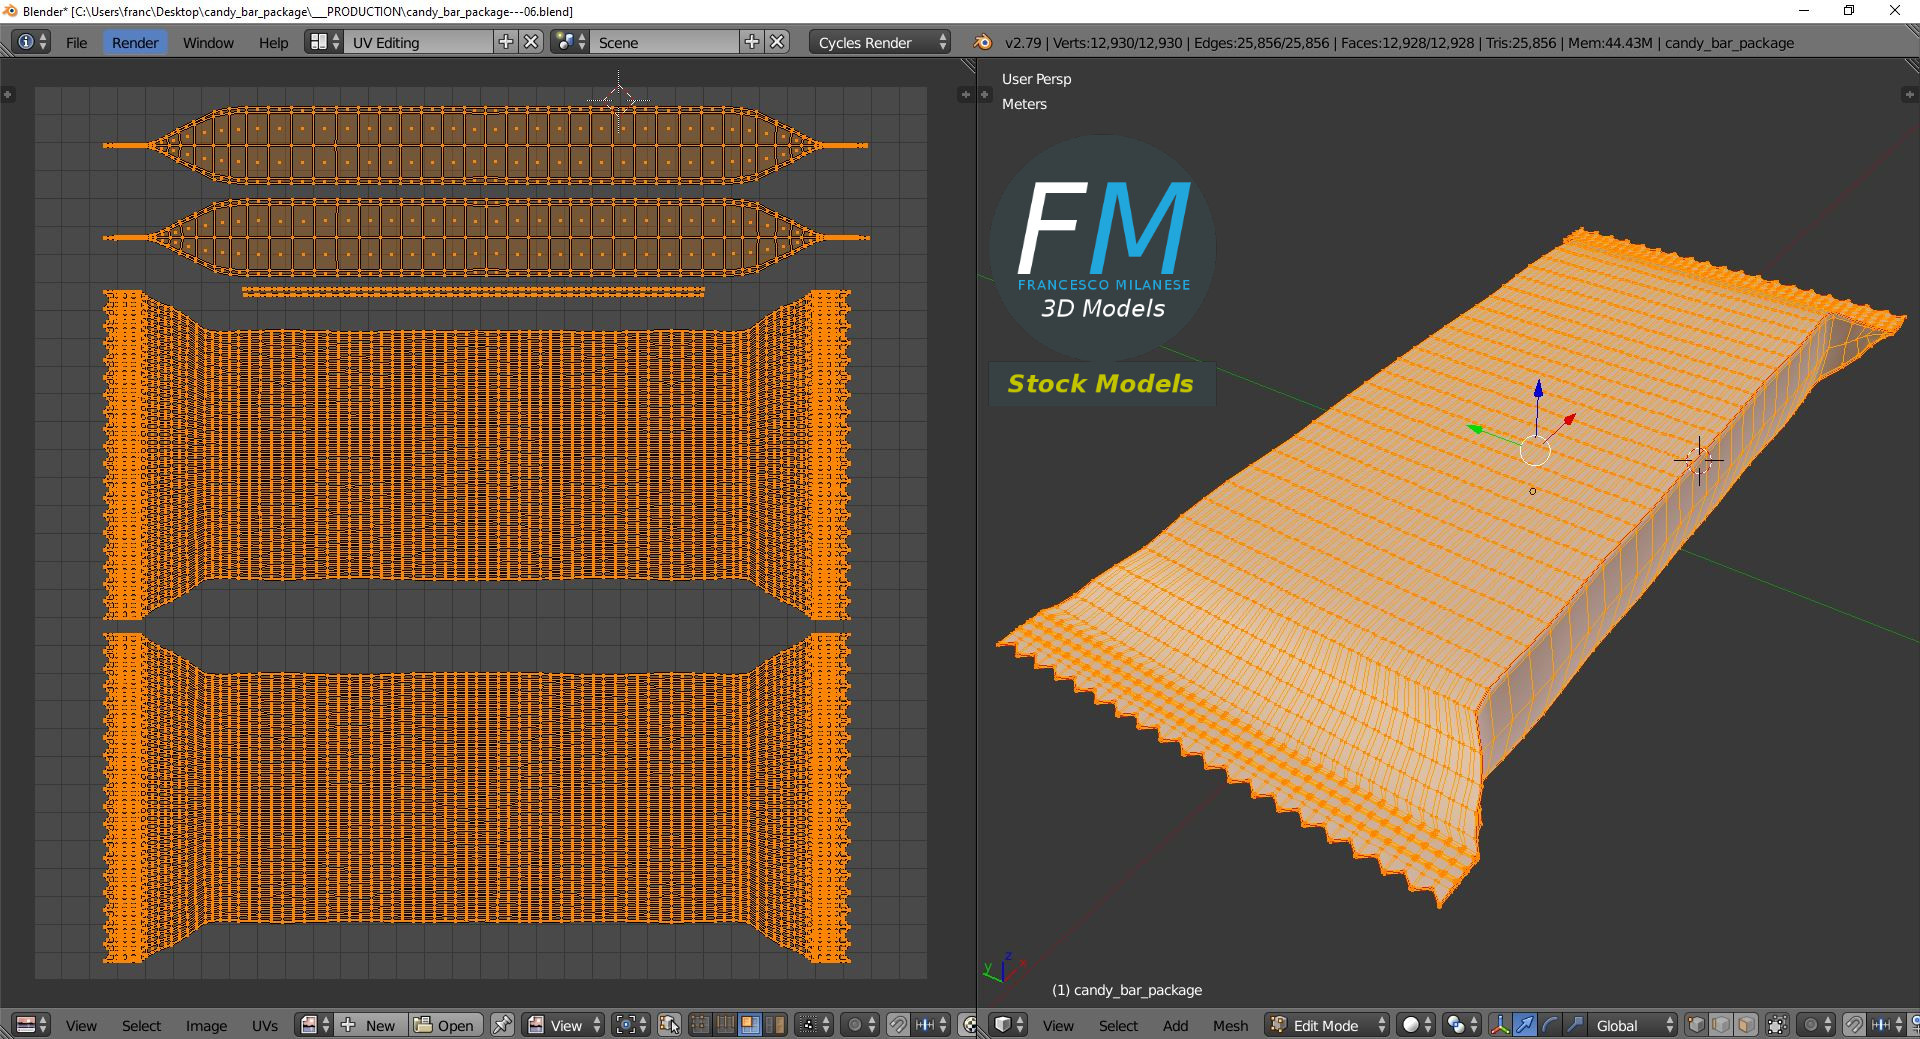Open the UV editor Select menu

tap(141, 1025)
